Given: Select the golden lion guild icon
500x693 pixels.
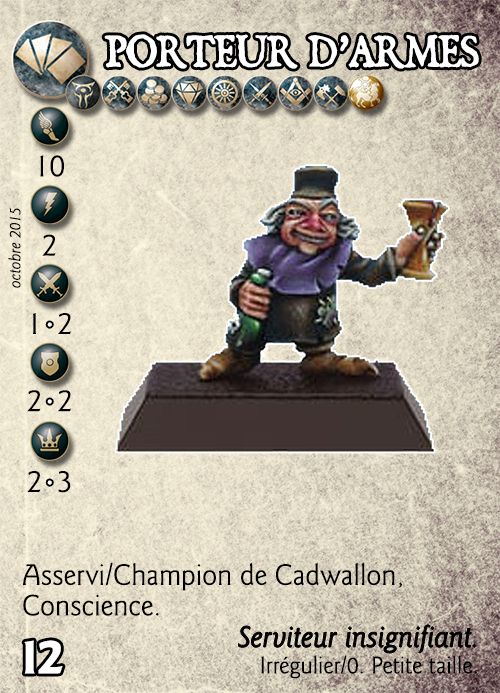Looking at the screenshot, I should click(366, 93).
